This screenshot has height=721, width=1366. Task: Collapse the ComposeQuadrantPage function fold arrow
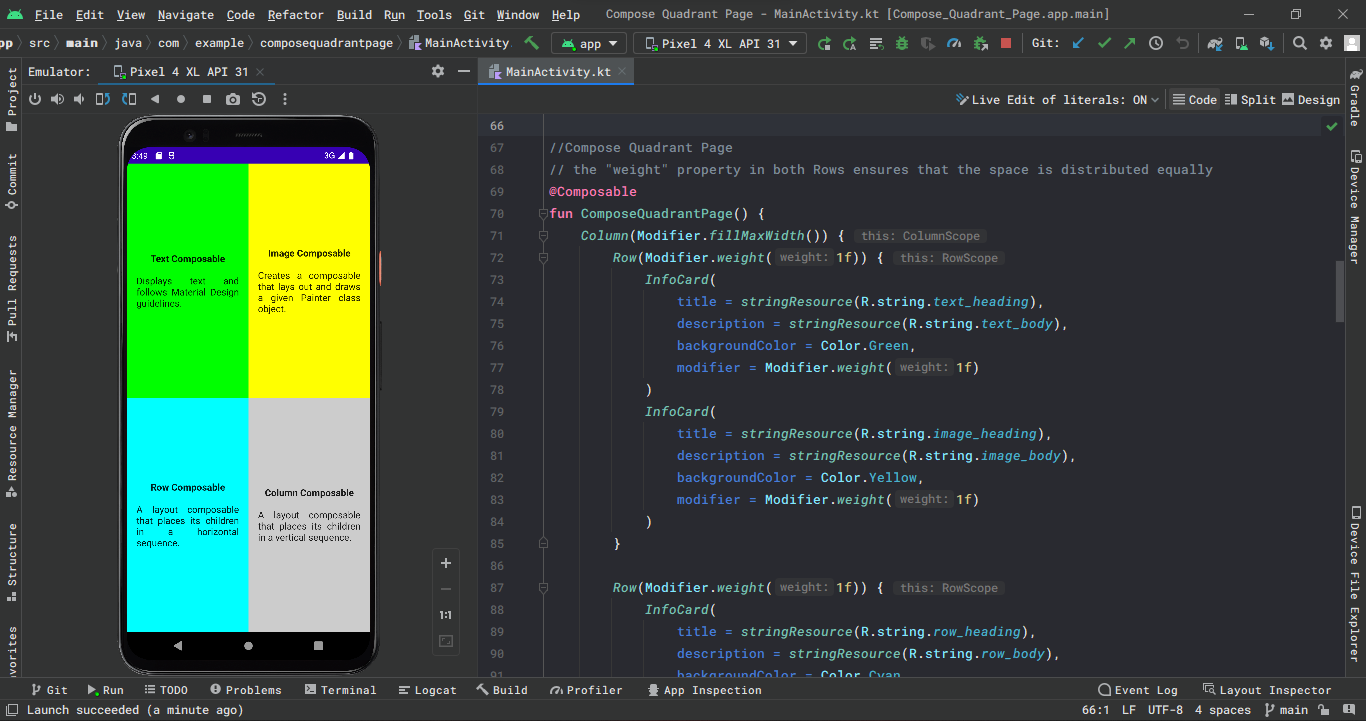point(543,213)
